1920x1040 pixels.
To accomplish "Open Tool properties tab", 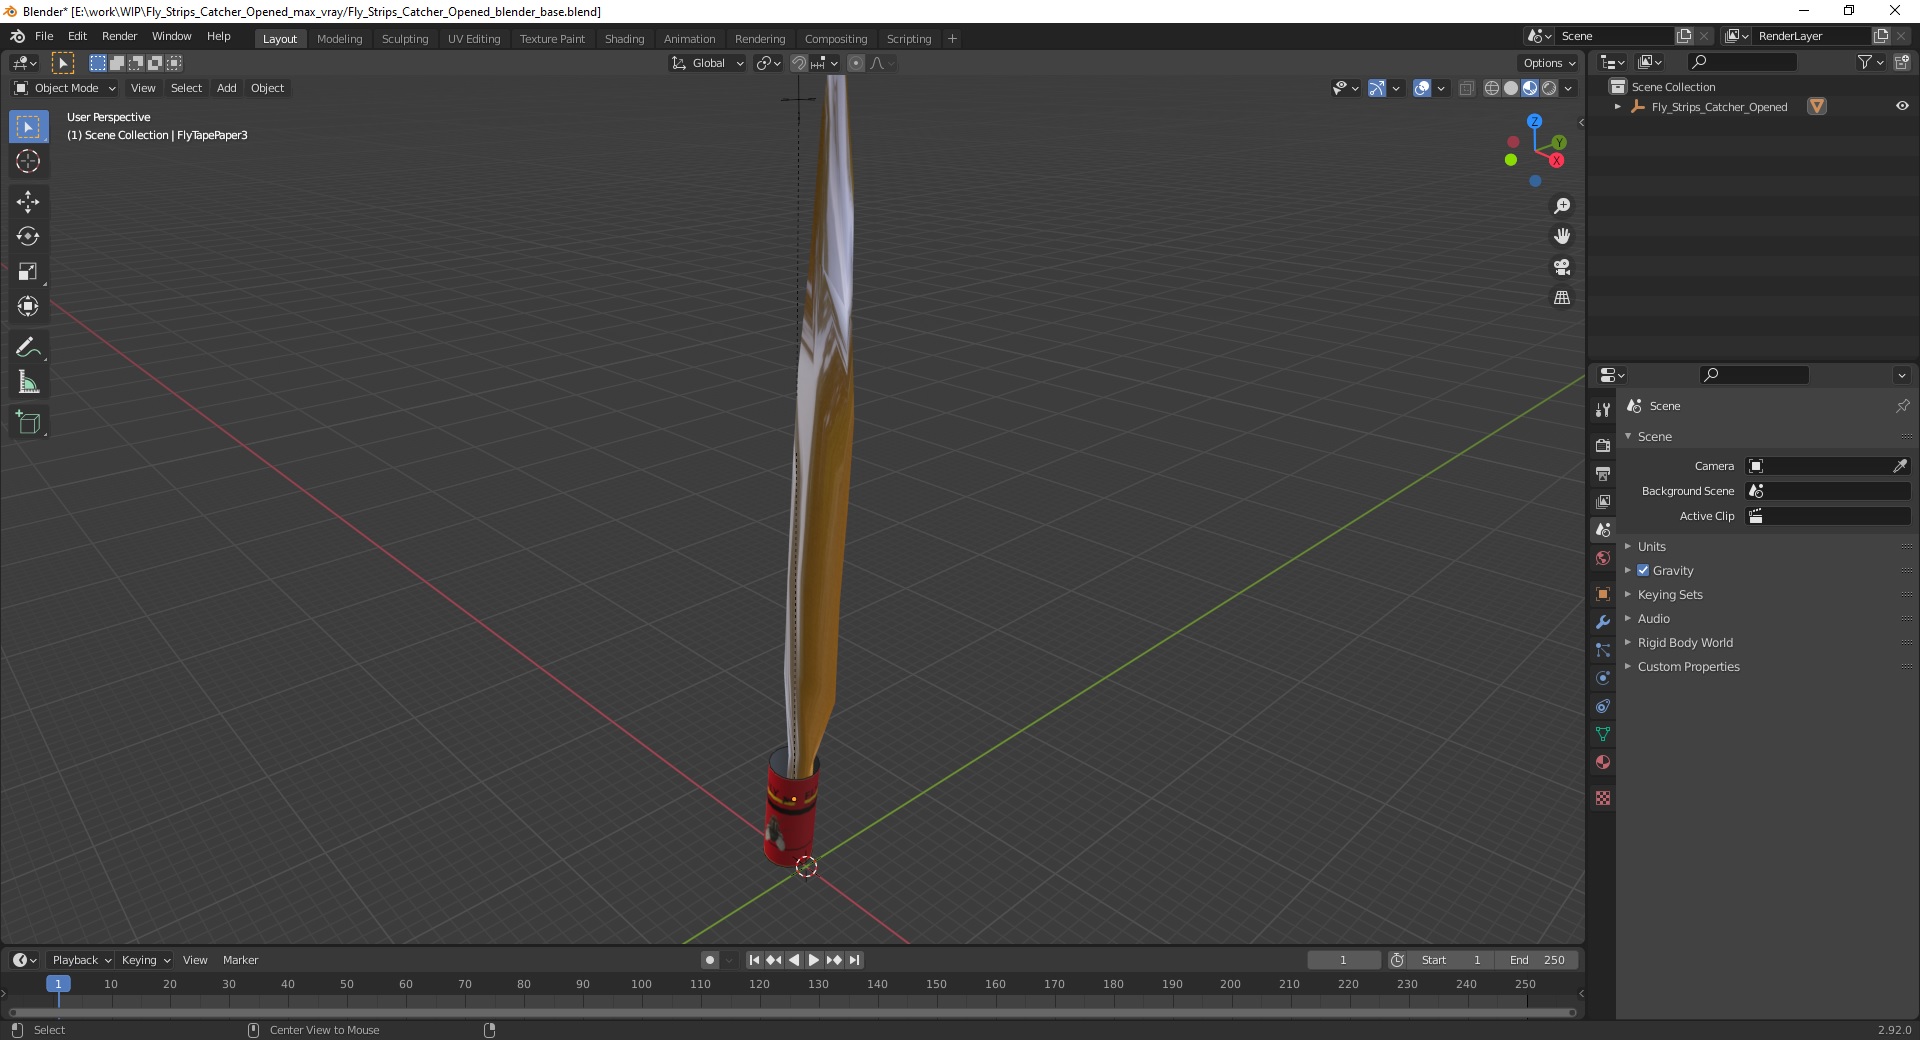I will 1603,410.
